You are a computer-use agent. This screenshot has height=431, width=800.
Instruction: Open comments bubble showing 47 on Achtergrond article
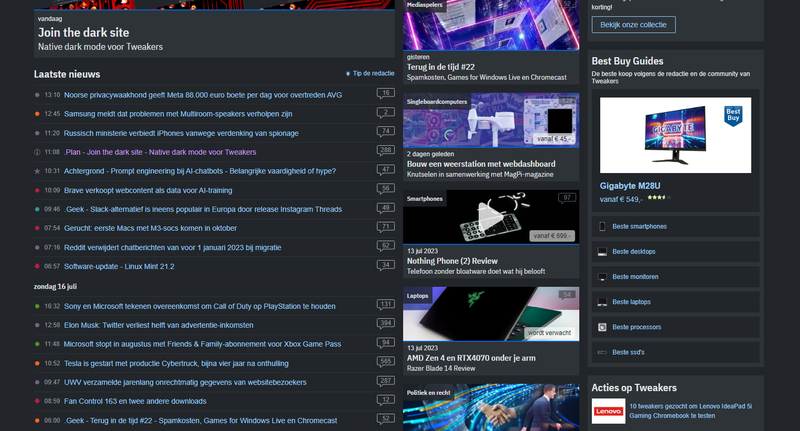[x=386, y=170]
